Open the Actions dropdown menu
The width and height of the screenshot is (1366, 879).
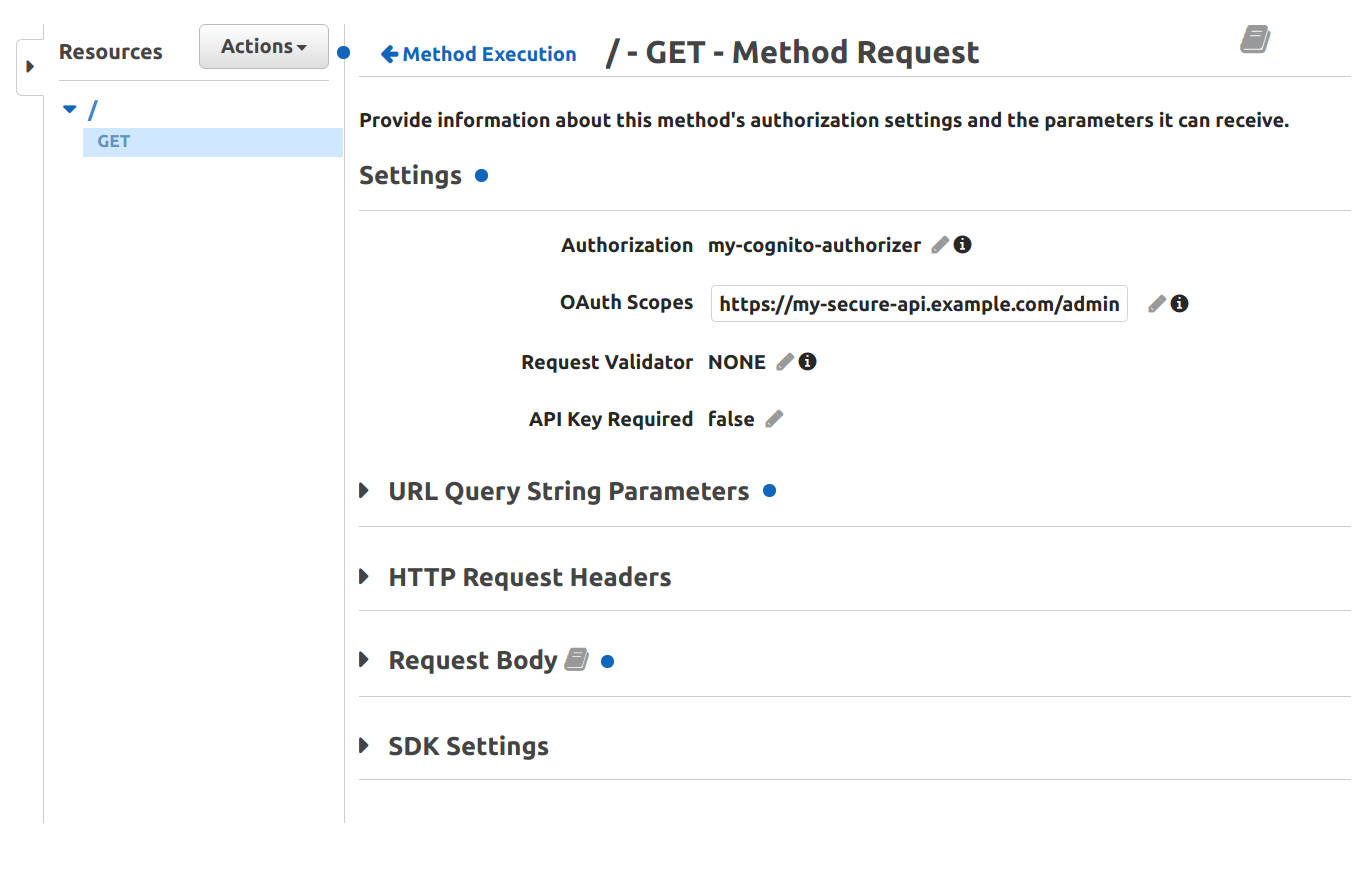(x=263, y=46)
